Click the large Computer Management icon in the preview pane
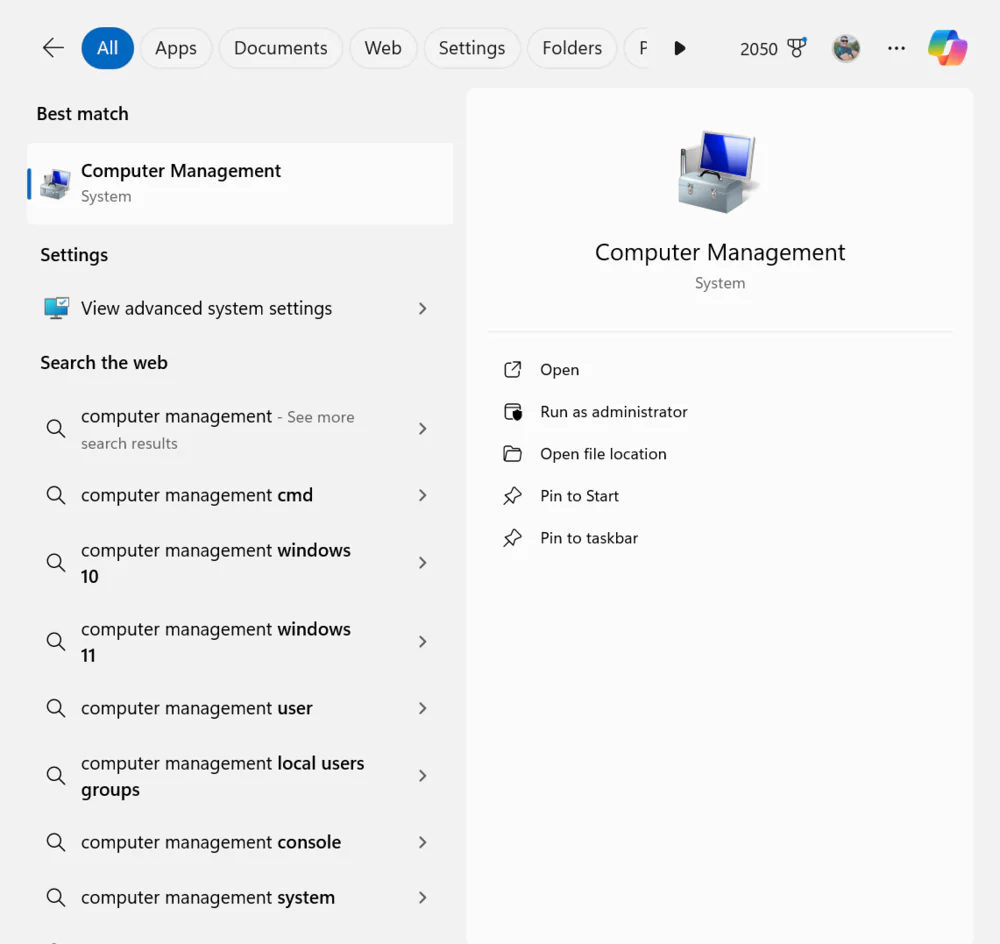 coord(719,171)
